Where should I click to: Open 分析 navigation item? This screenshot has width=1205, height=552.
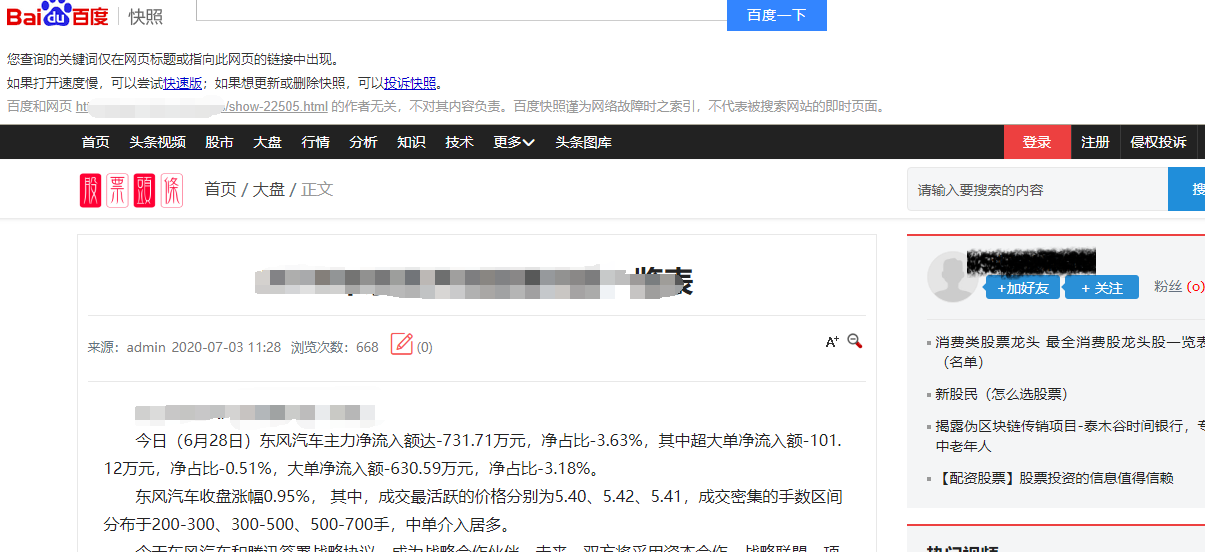[x=363, y=142]
